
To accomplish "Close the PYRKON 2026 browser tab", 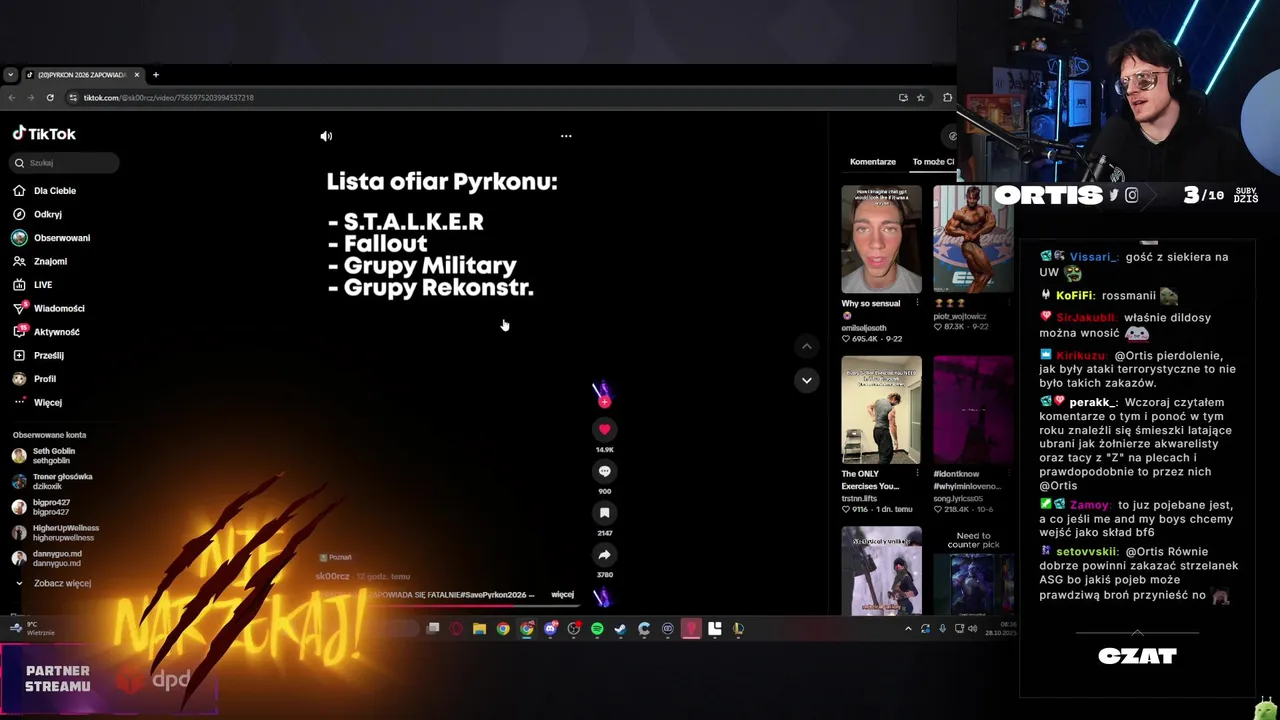I will point(137,75).
